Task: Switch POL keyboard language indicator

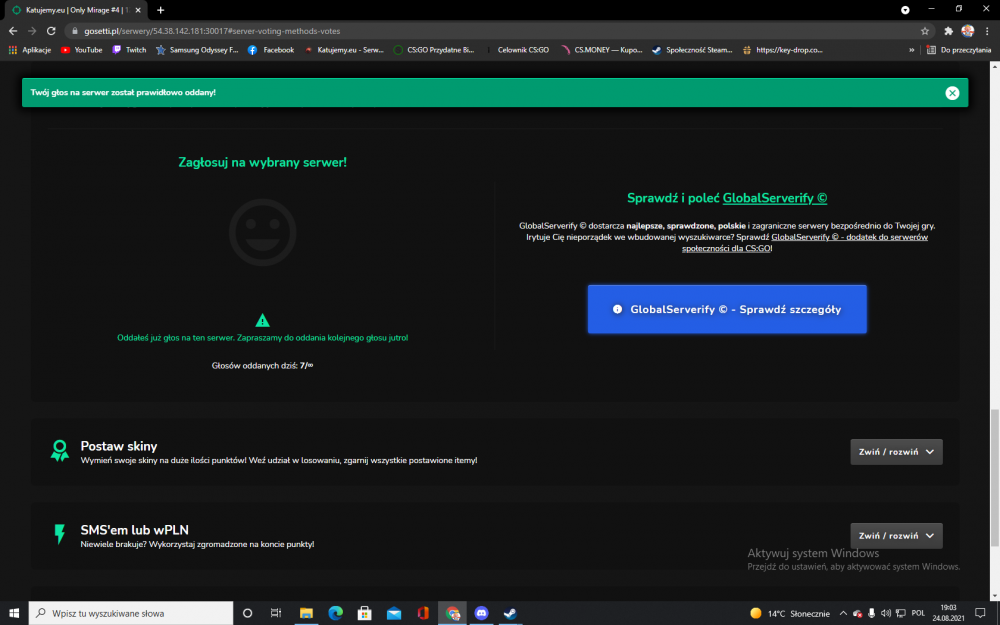Action: point(918,614)
